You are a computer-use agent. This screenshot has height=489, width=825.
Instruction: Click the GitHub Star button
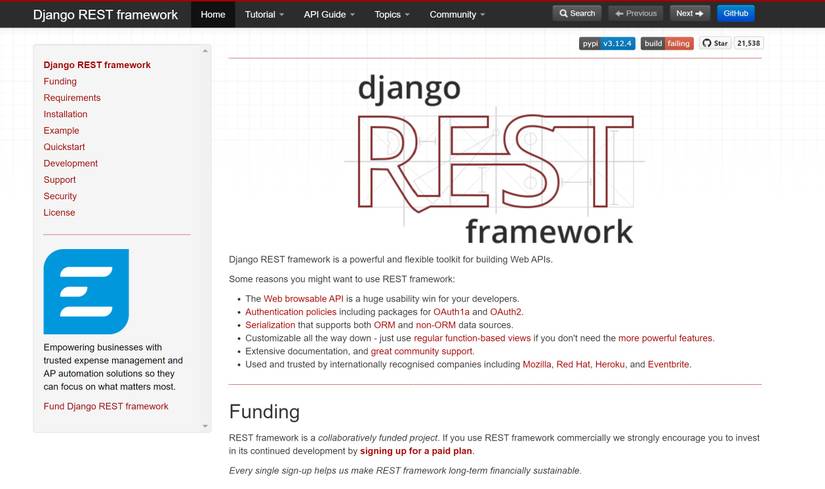[x=715, y=43]
